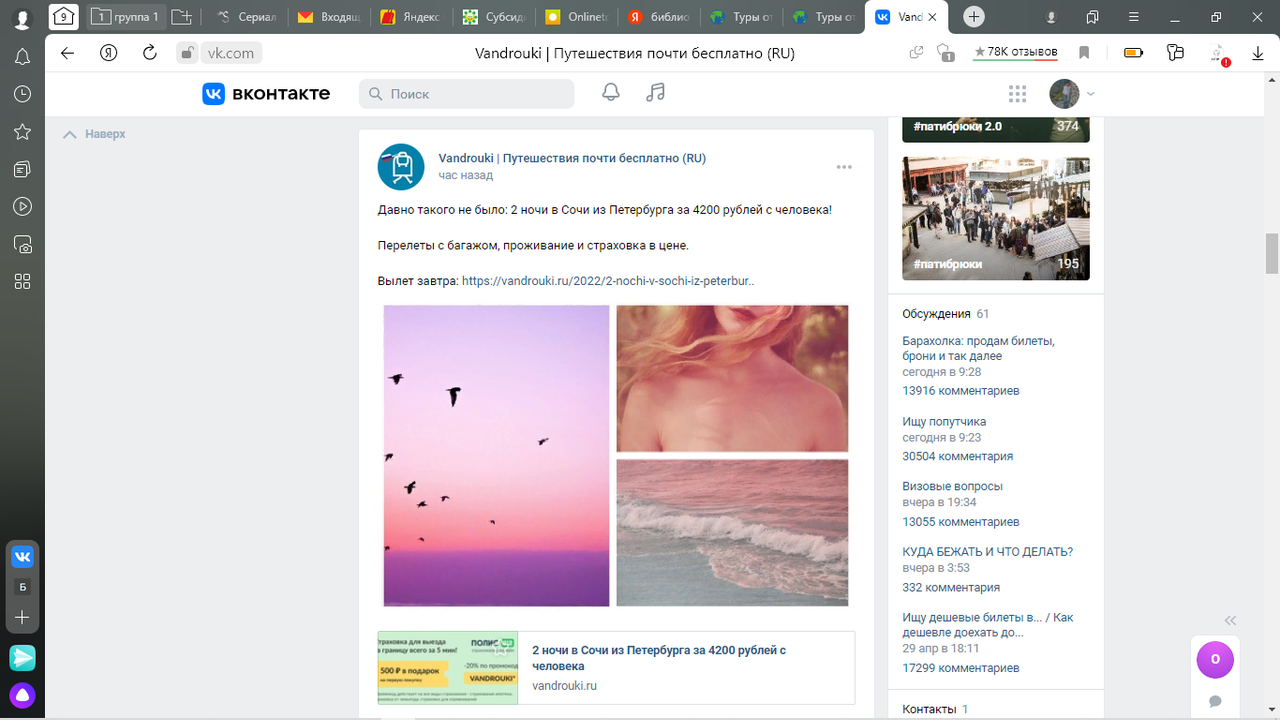The width and height of the screenshot is (1280, 720).
Task: Open VK shortcut in the browser sidebar
Action: click(22, 557)
